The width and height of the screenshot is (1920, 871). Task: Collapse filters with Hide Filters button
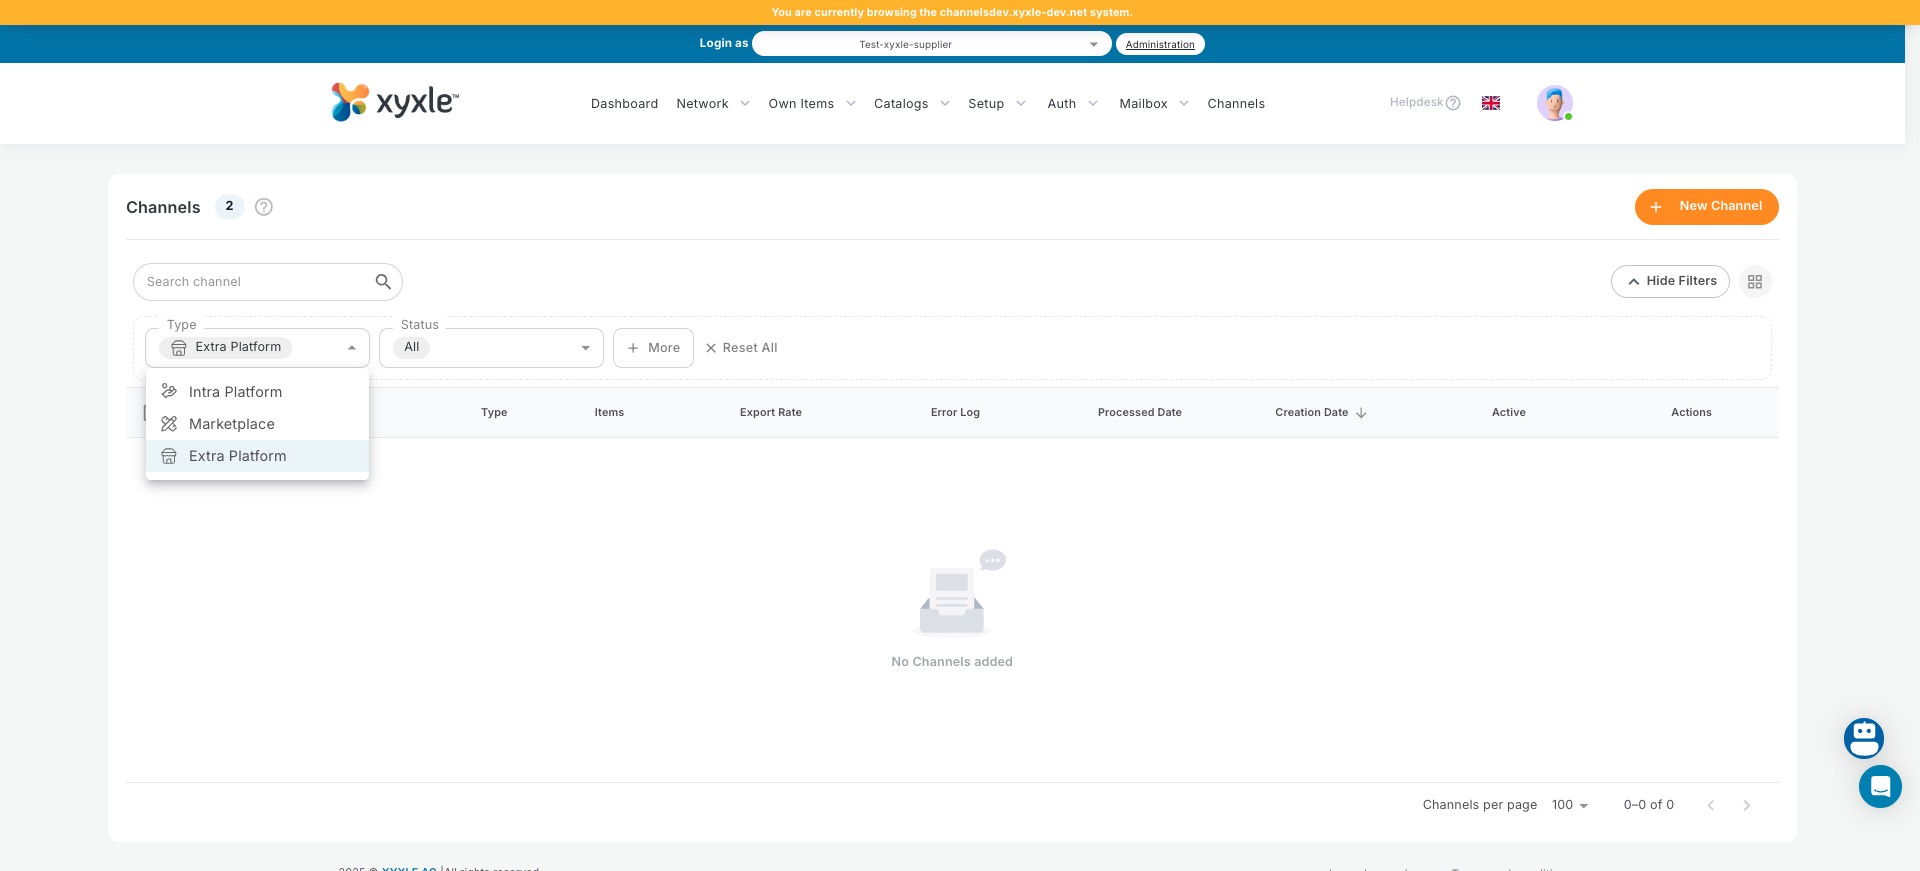click(x=1670, y=282)
